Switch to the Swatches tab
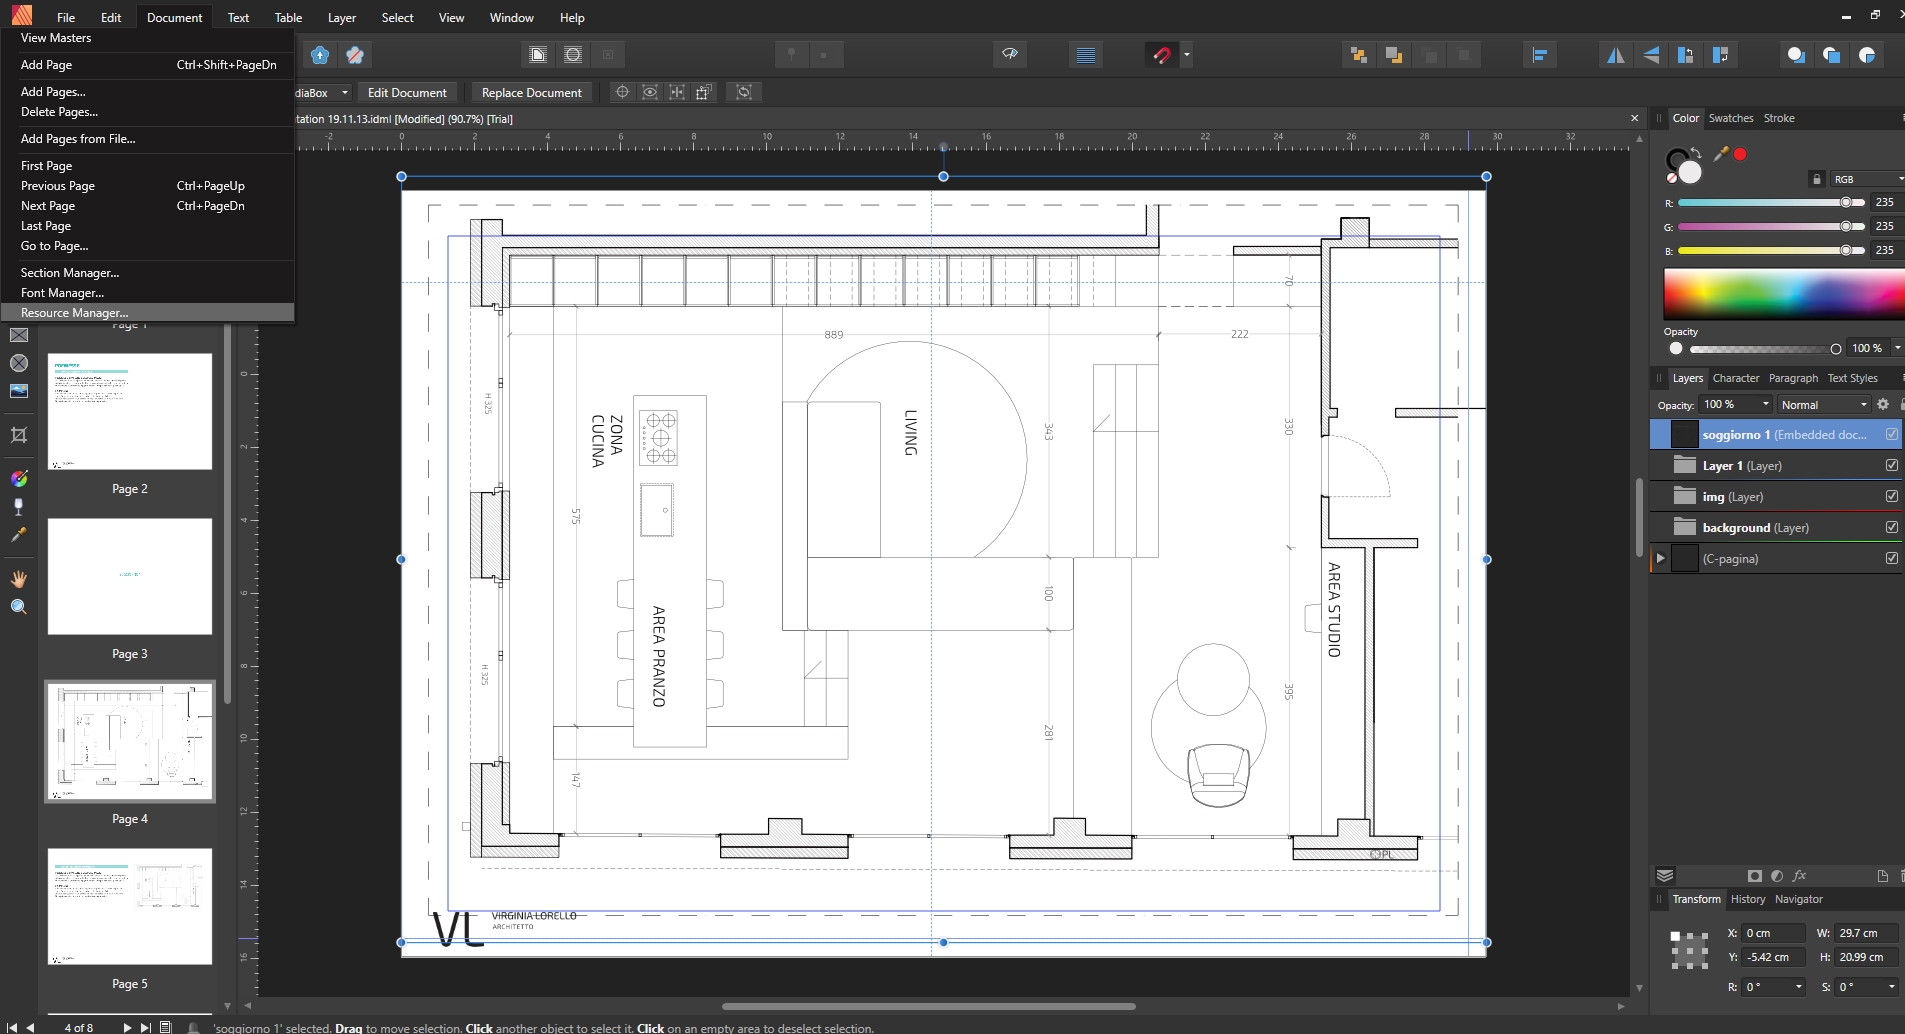 pyautogui.click(x=1730, y=118)
